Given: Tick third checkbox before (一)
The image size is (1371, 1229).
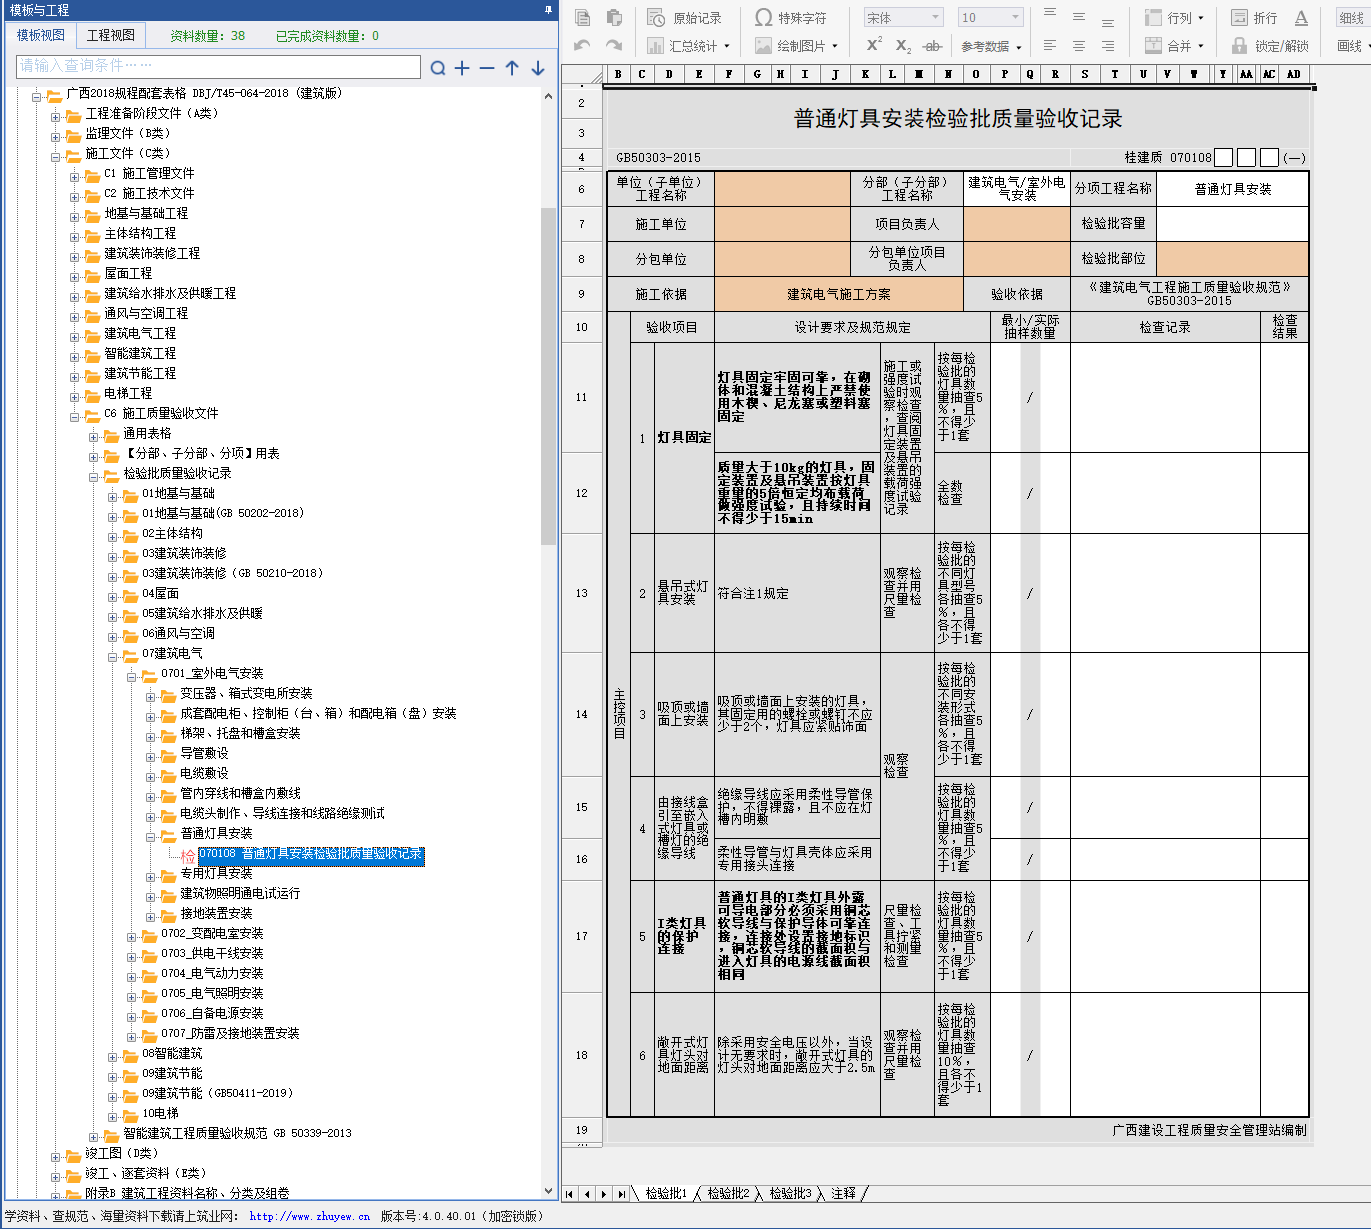Looking at the screenshot, I should (x=1269, y=157).
